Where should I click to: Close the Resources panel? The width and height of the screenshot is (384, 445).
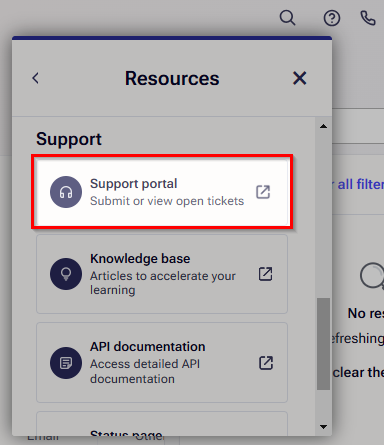coord(299,78)
